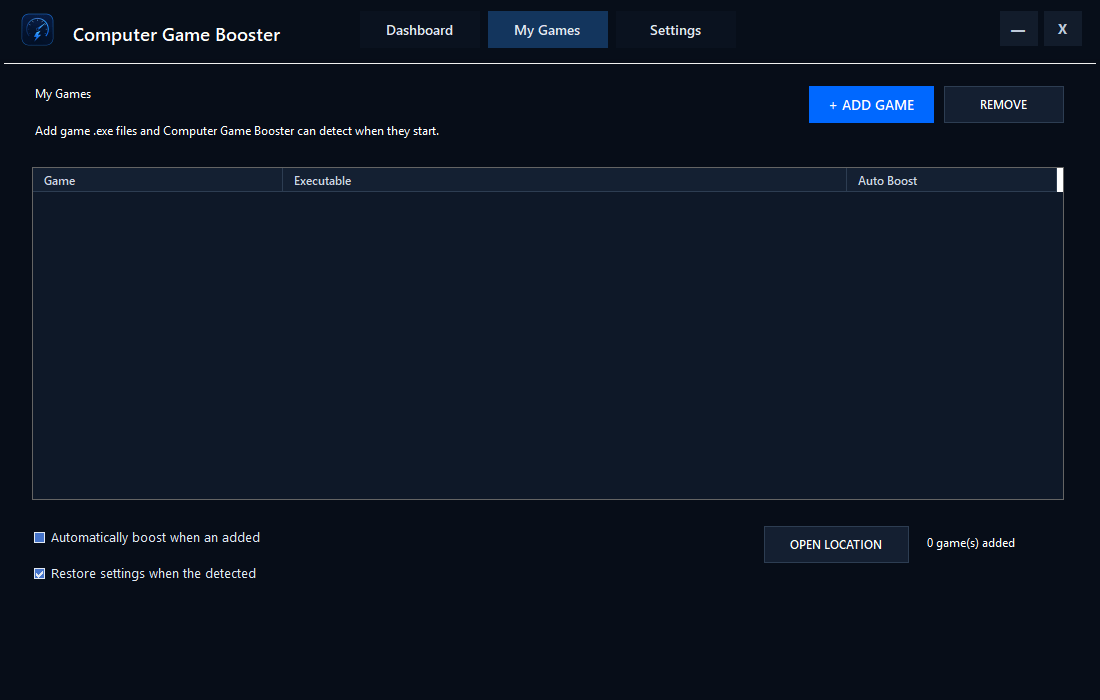Click the Add game .exe files description text

(x=237, y=131)
